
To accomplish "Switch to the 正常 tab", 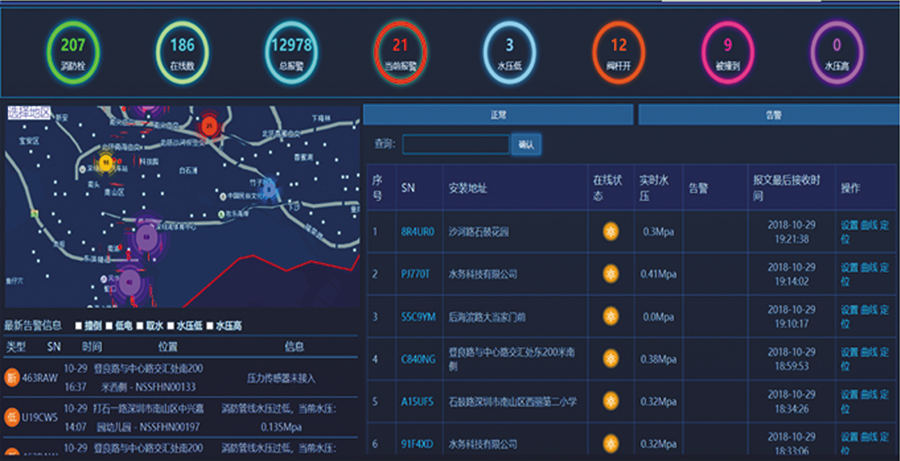I will (x=498, y=115).
